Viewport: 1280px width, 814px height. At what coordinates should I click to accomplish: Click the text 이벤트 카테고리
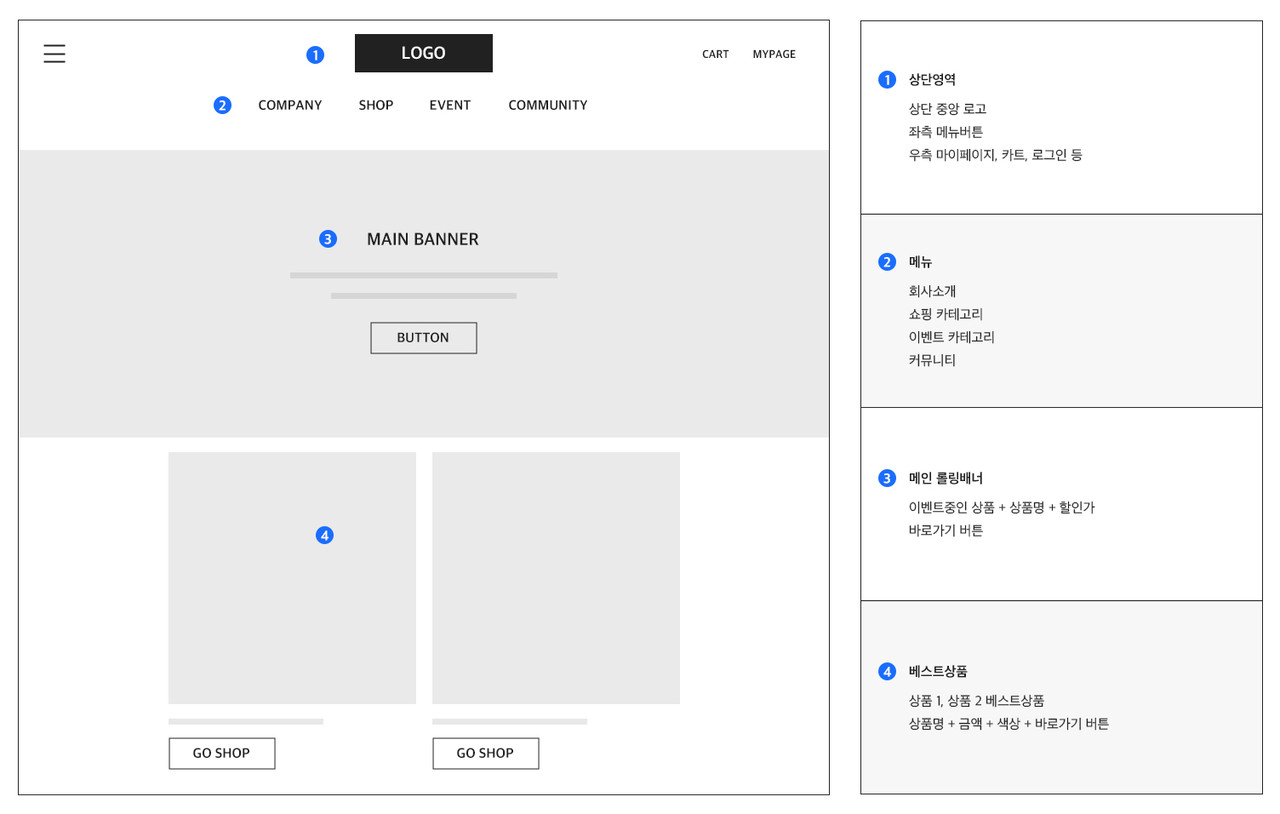click(951, 337)
